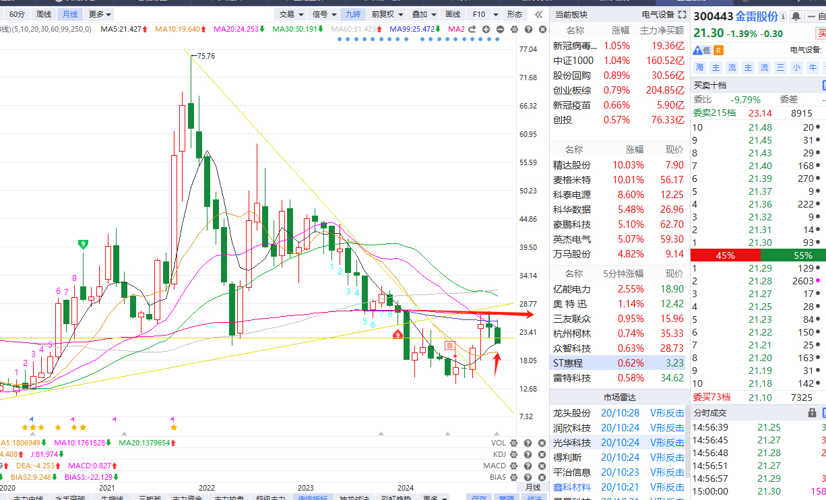Close the MA indicator with the X icon
This screenshot has width=826, height=500.
[x=543, y=30]
